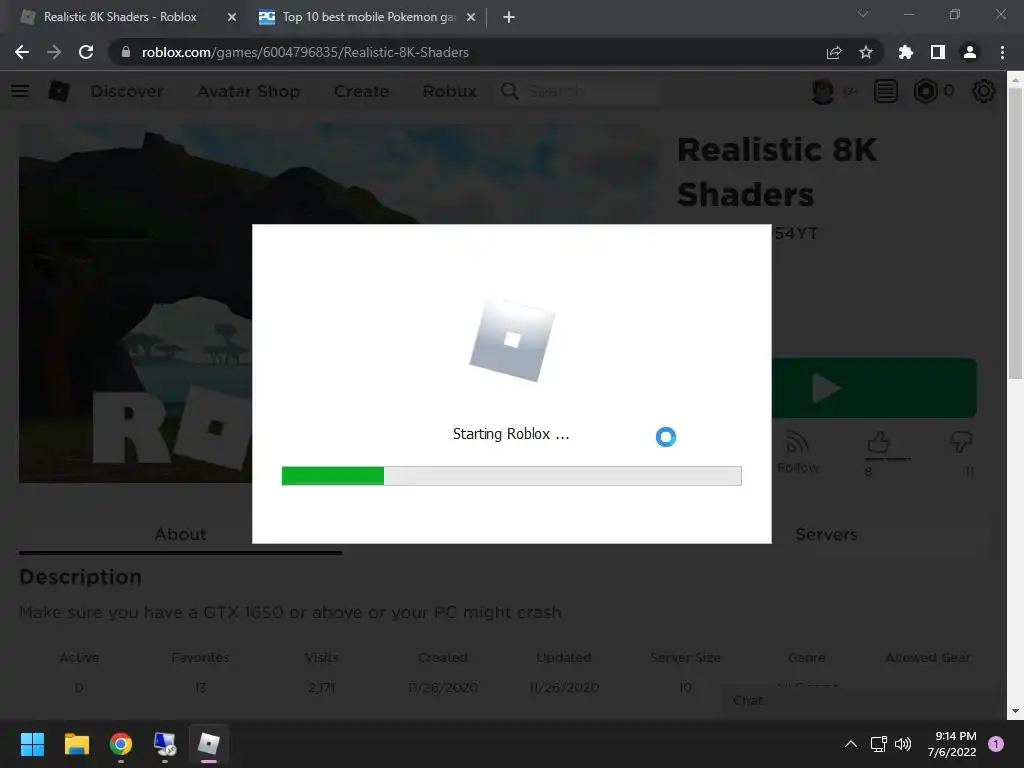Screen dimensions: 1024x768
Task: Close the Realistic 8K Shaders tab
Action: pyautogui.click(x=232, y=18)
